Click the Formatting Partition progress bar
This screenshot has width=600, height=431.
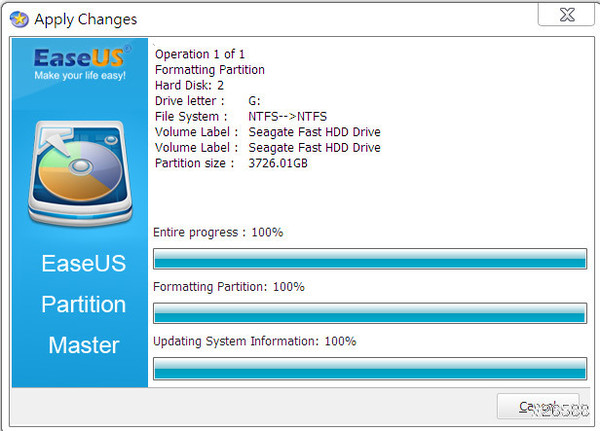point(370,313)
